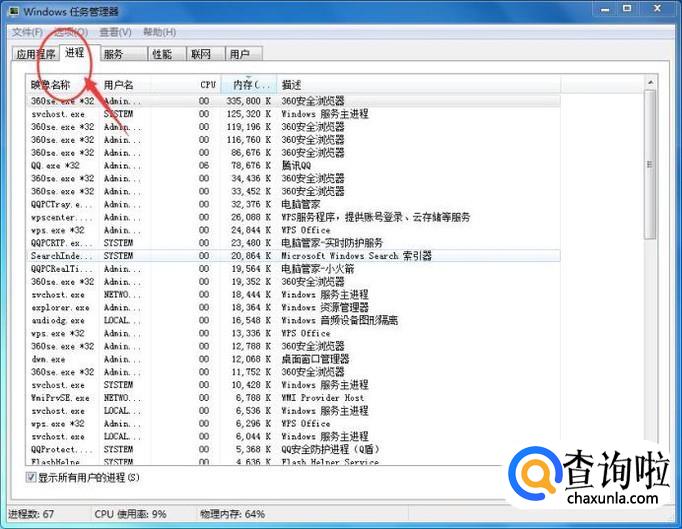682x529 pixels.
Task: Minimize the Task Manager window
Action: tap(605, 9)
